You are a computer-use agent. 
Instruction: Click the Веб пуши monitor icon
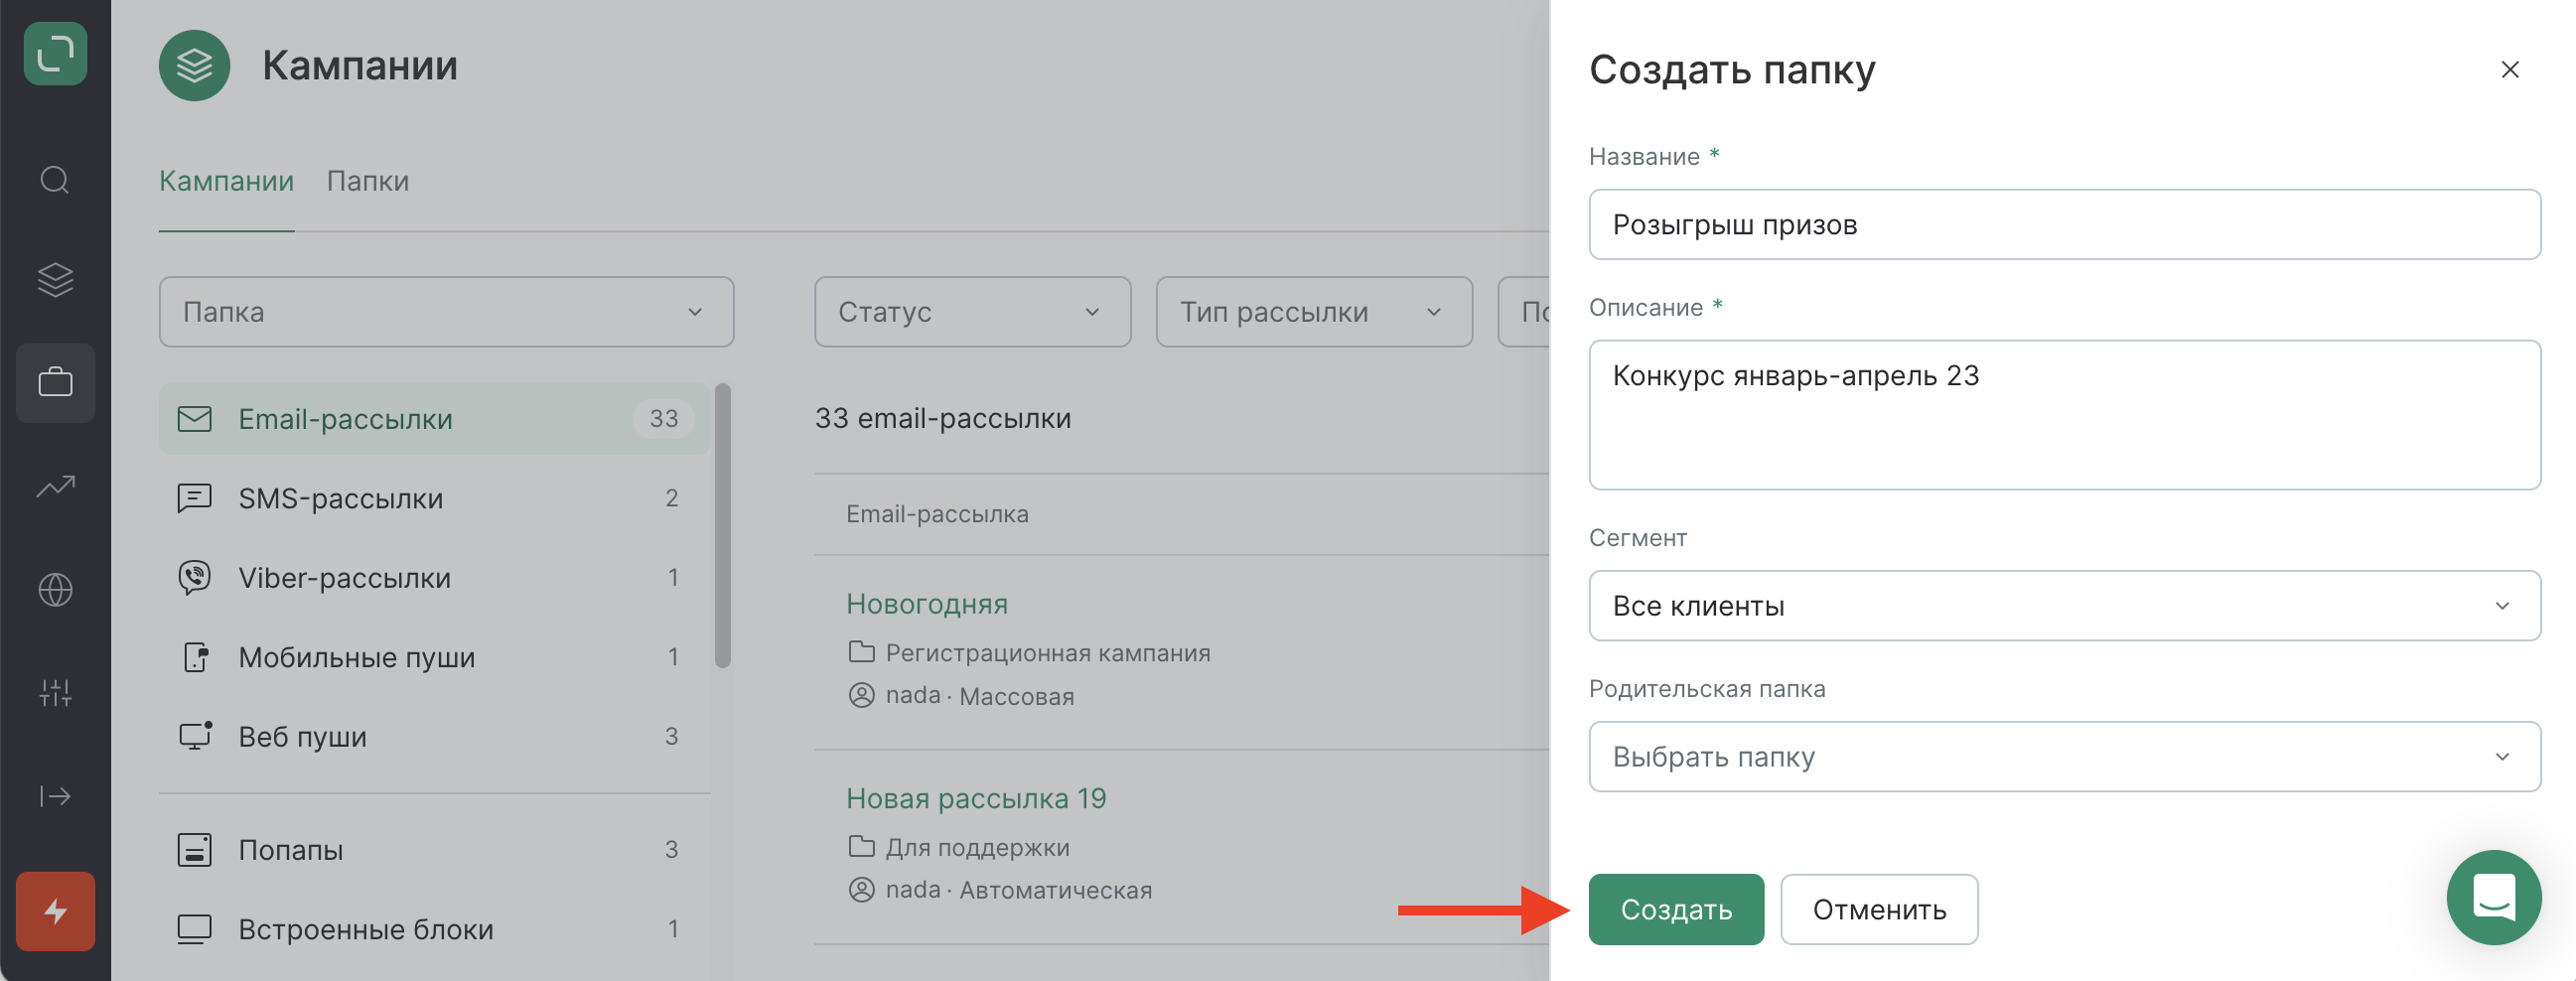[x=195, y=736]
